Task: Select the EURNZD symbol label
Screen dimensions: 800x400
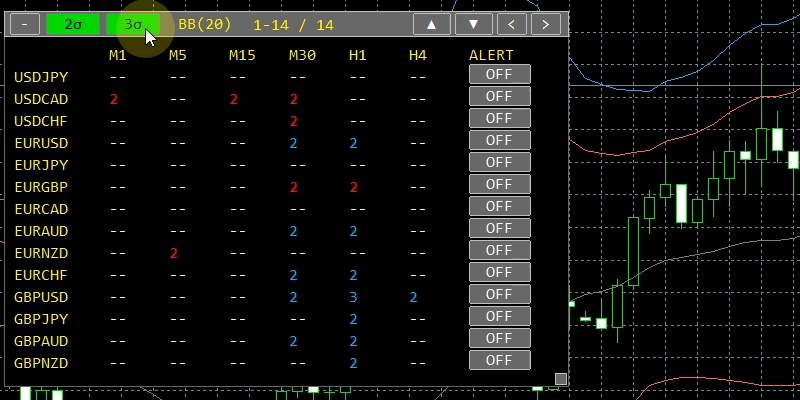Action: point(41,253)
